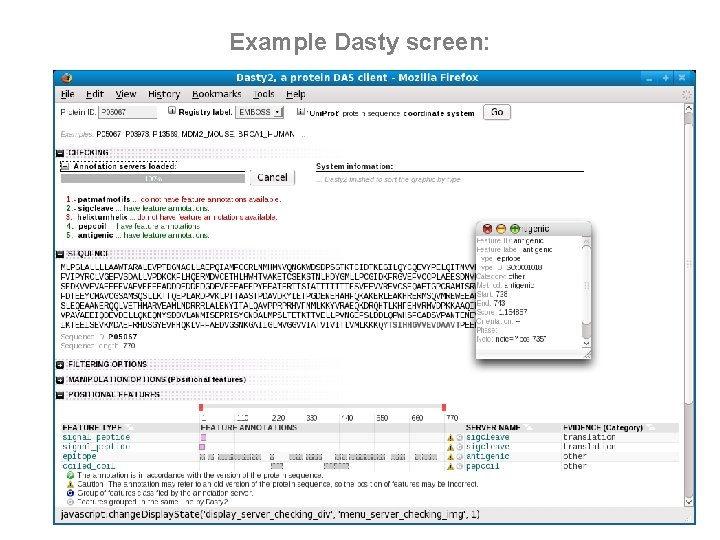The width and height of the screenshot is (720, 540).
Task: Click the 'other' evidence in the antigenic row
Action: (574, 456)
